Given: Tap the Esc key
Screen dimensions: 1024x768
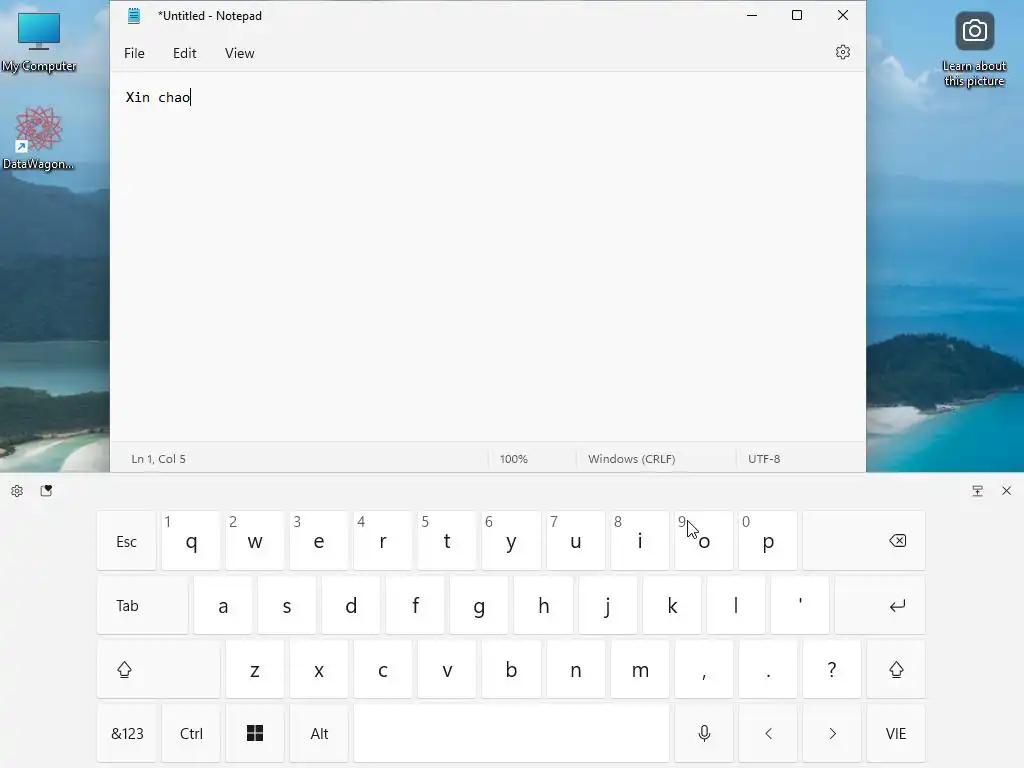Looking at the screenshot, I should click(x=127, y=541).
